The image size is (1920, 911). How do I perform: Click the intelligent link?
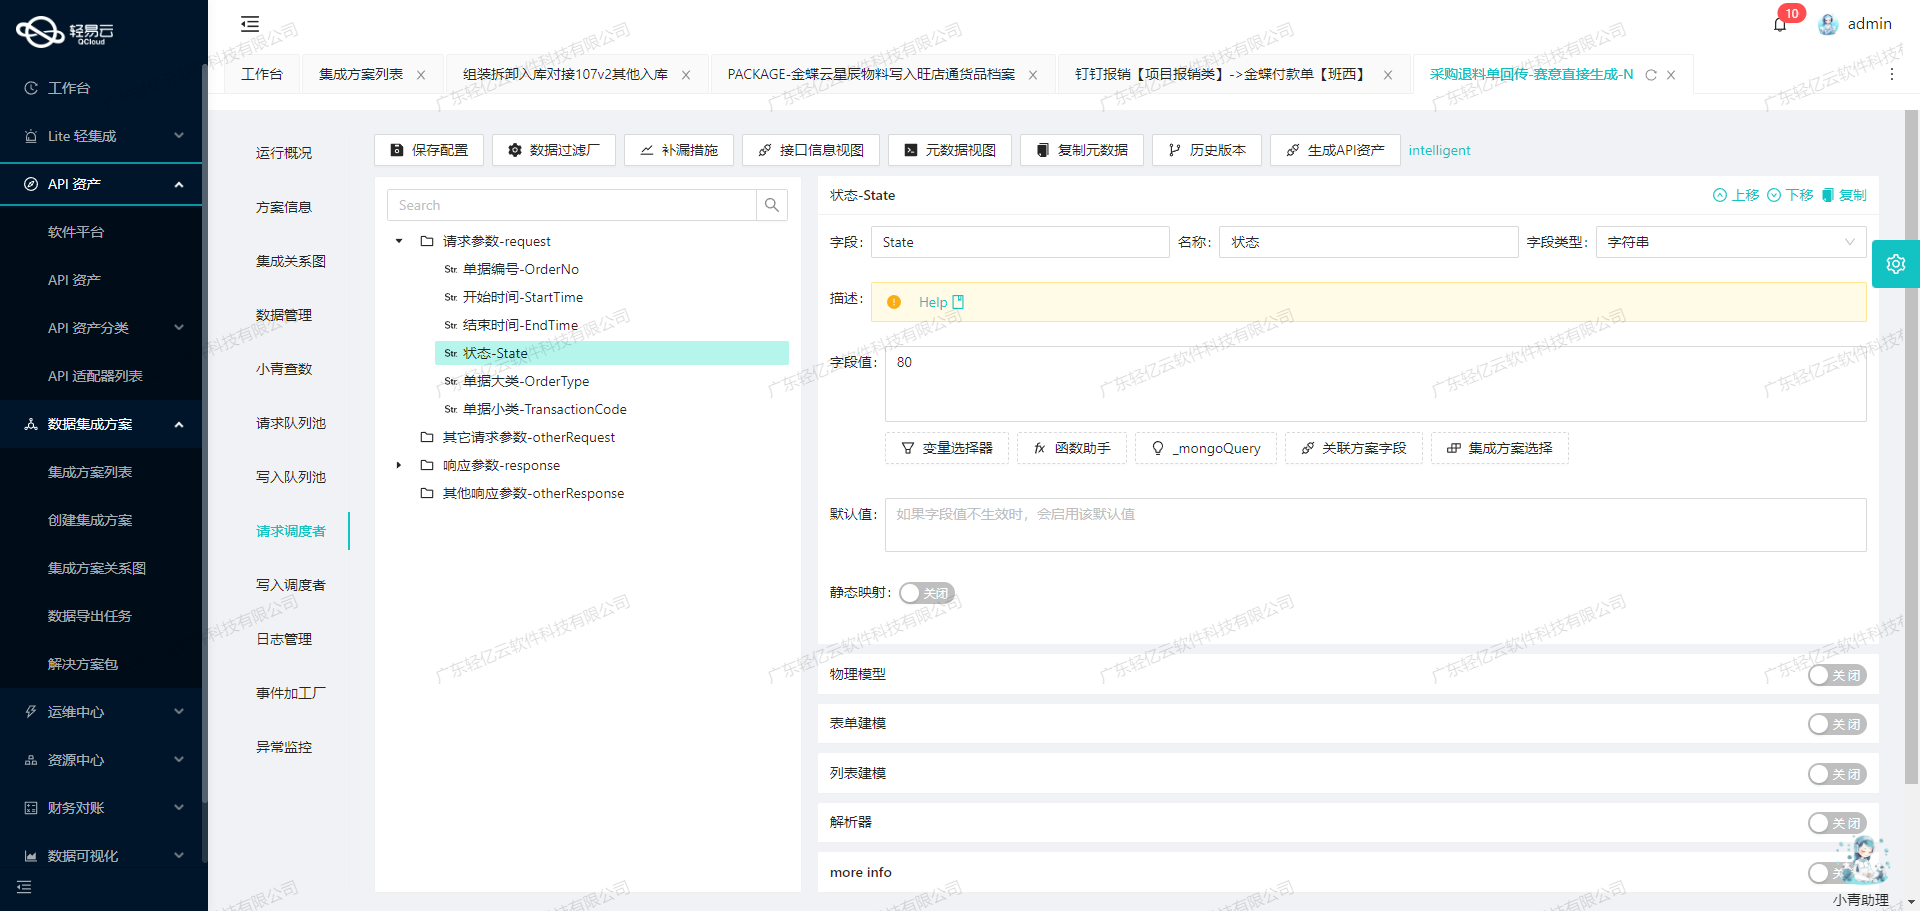point(1439,150)
